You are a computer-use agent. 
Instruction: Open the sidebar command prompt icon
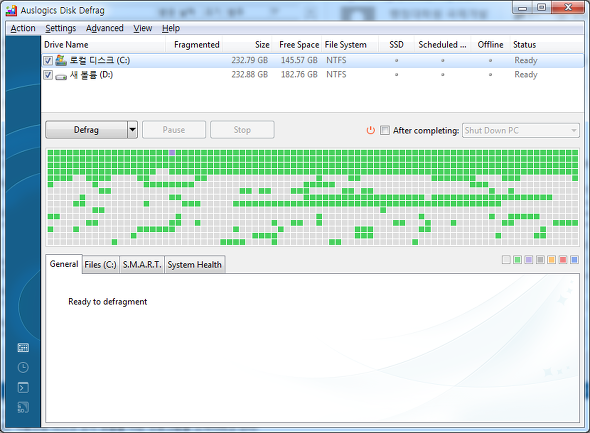23,387
